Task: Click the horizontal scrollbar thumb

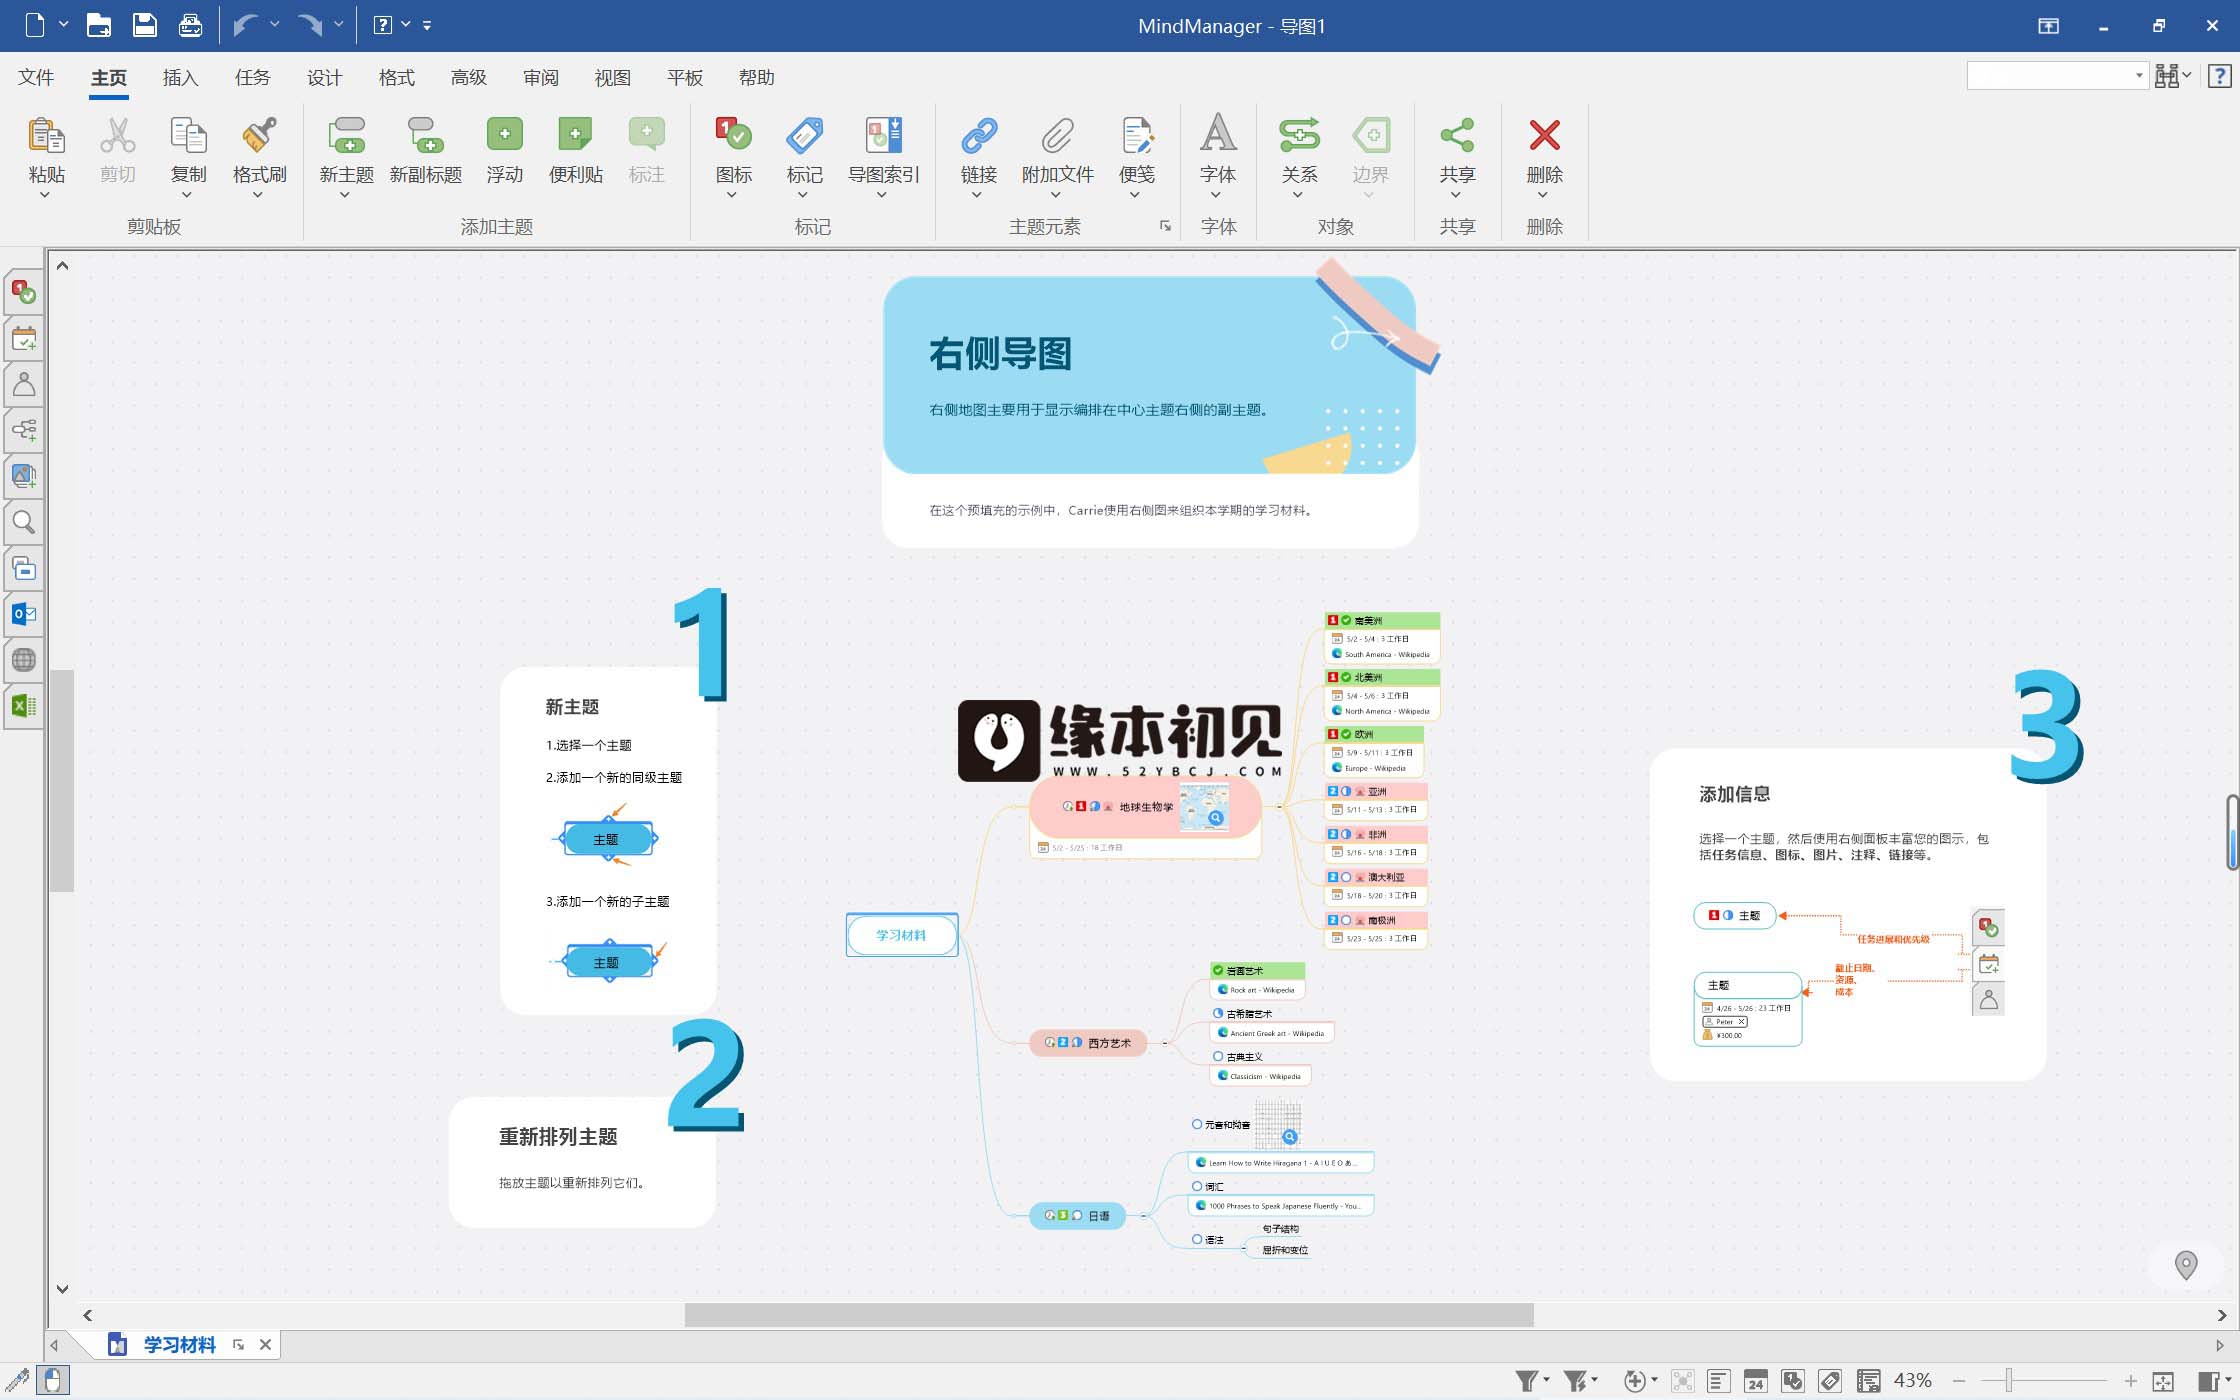Action: pyautogui.click(x=1108, y=1315)
